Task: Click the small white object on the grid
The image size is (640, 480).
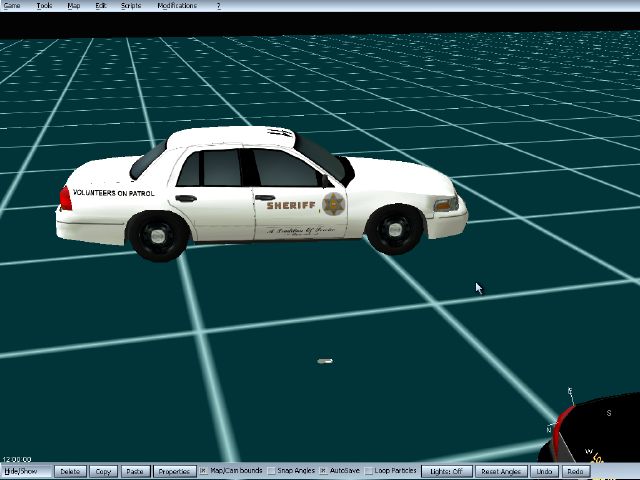Action: tap(325, 361)
